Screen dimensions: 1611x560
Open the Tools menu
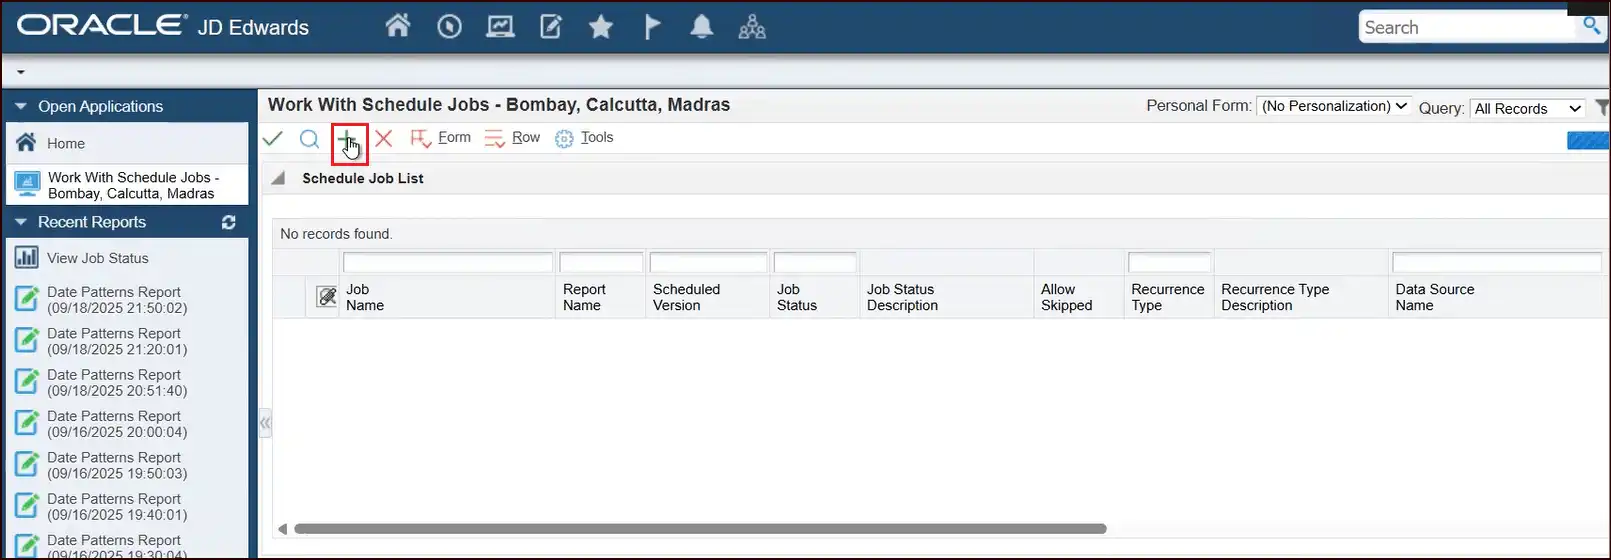585,138
